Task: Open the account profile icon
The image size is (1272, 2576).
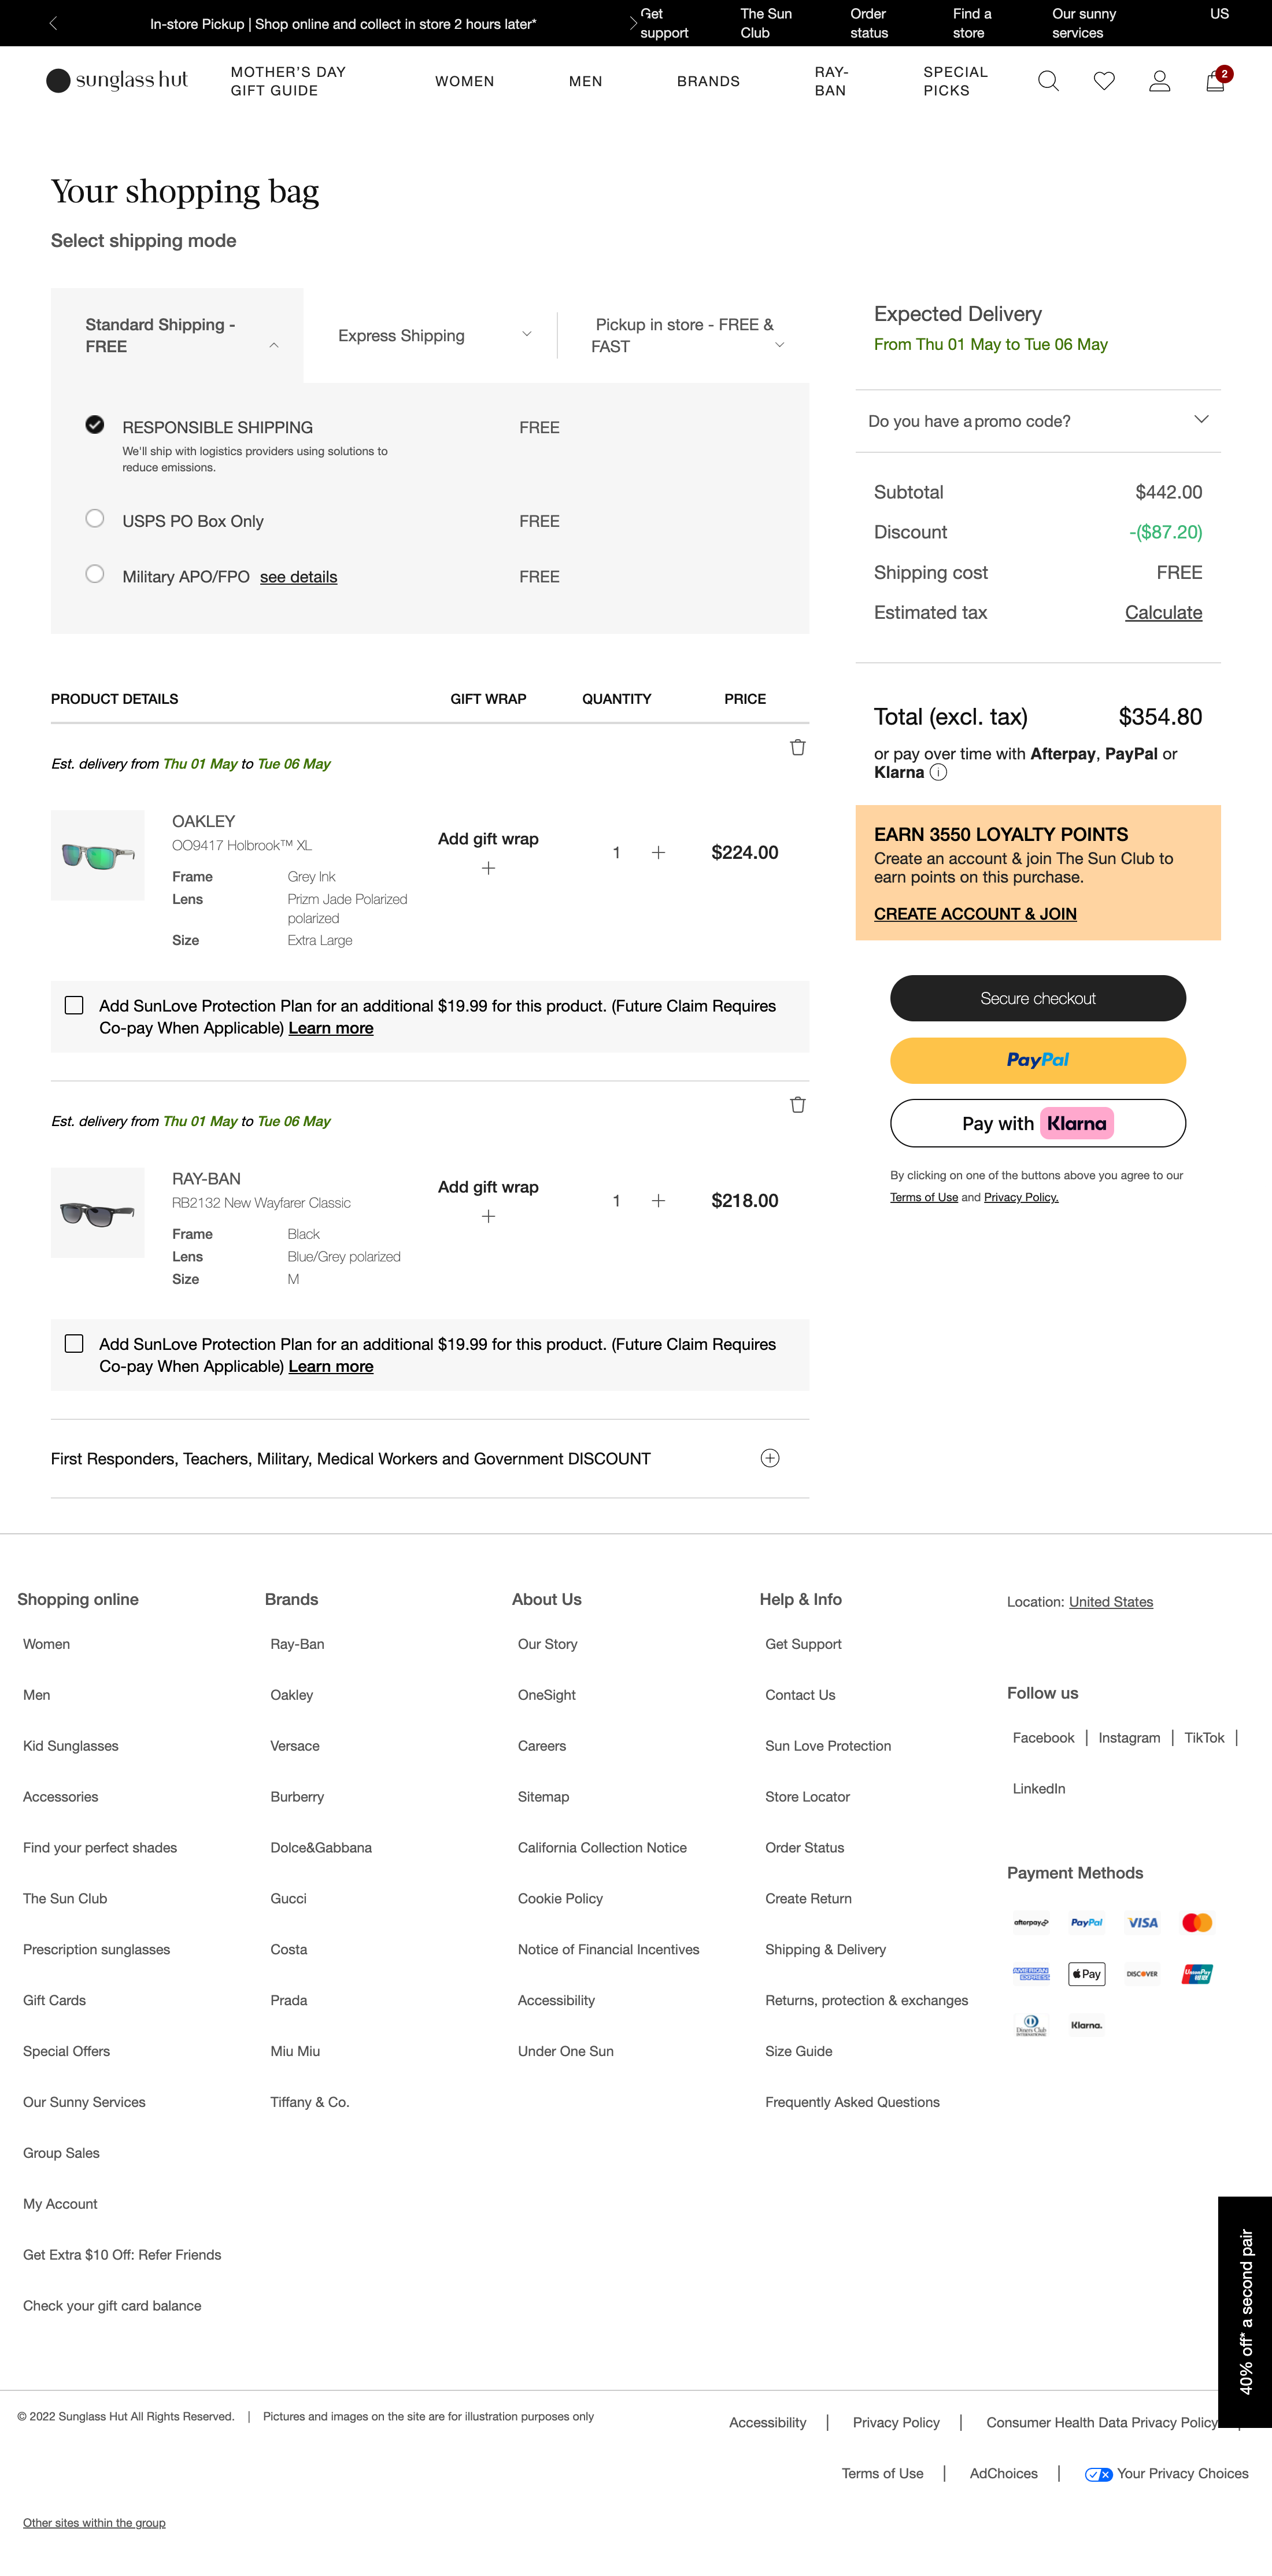Action: click(1159, 81)
